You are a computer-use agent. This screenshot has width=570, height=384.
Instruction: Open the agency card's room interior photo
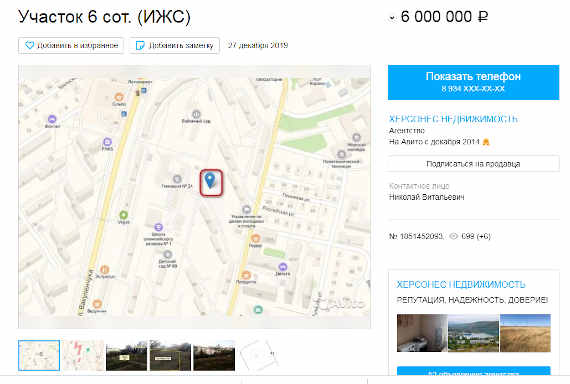point(422,333)
